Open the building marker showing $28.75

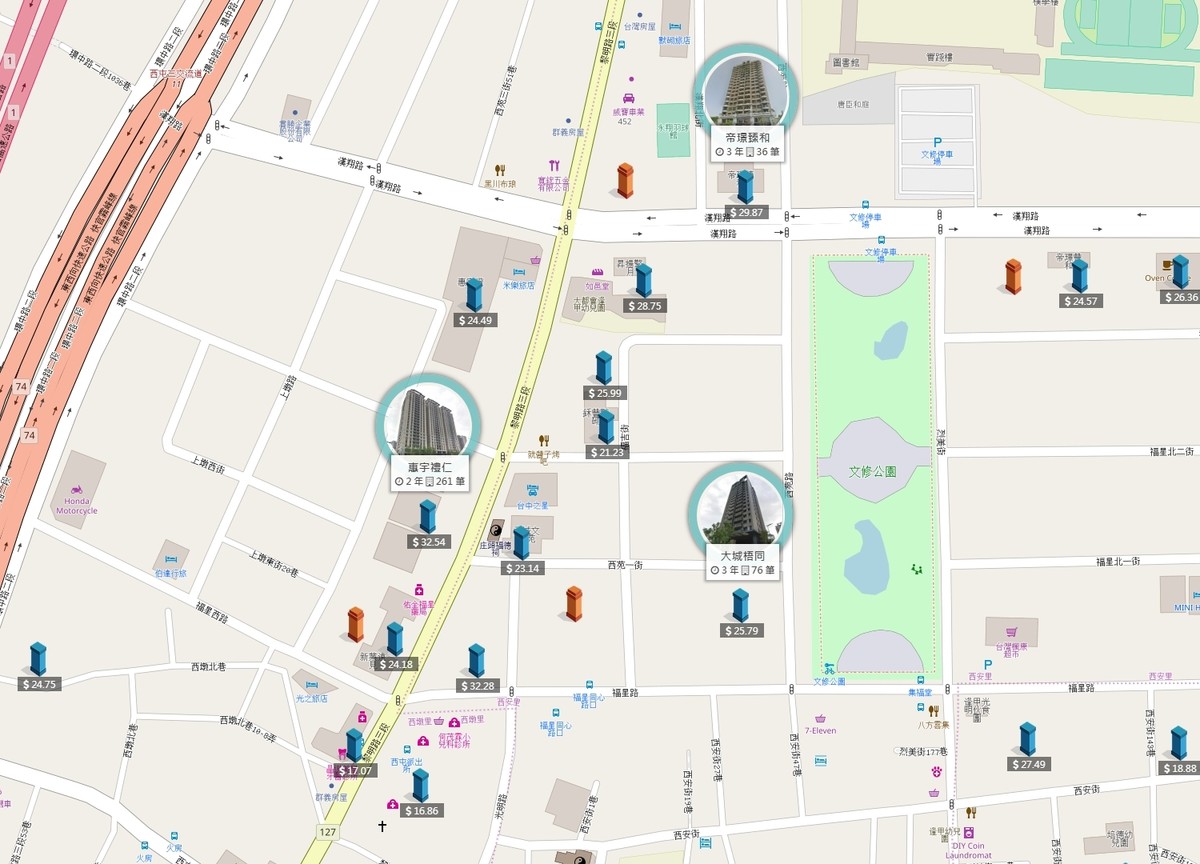point(643,280)
